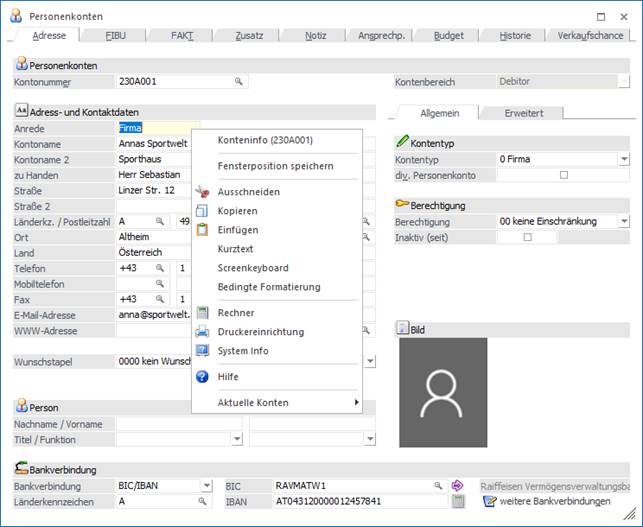Open the Rechner calculator icon
Screen dimensions: 643x527
[202, 313]
